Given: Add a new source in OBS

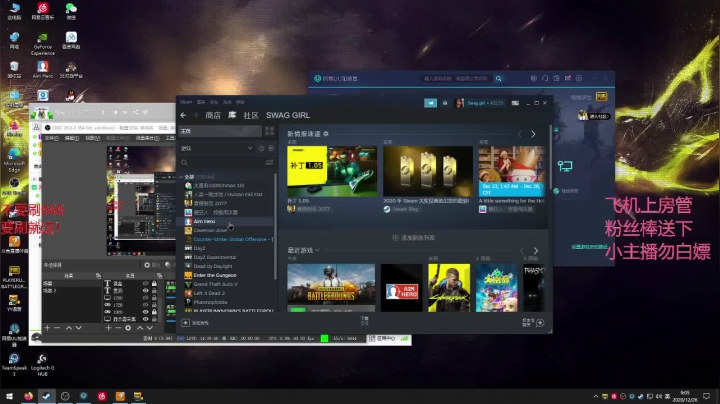Looking at the screenshot, I should (108, 328).
